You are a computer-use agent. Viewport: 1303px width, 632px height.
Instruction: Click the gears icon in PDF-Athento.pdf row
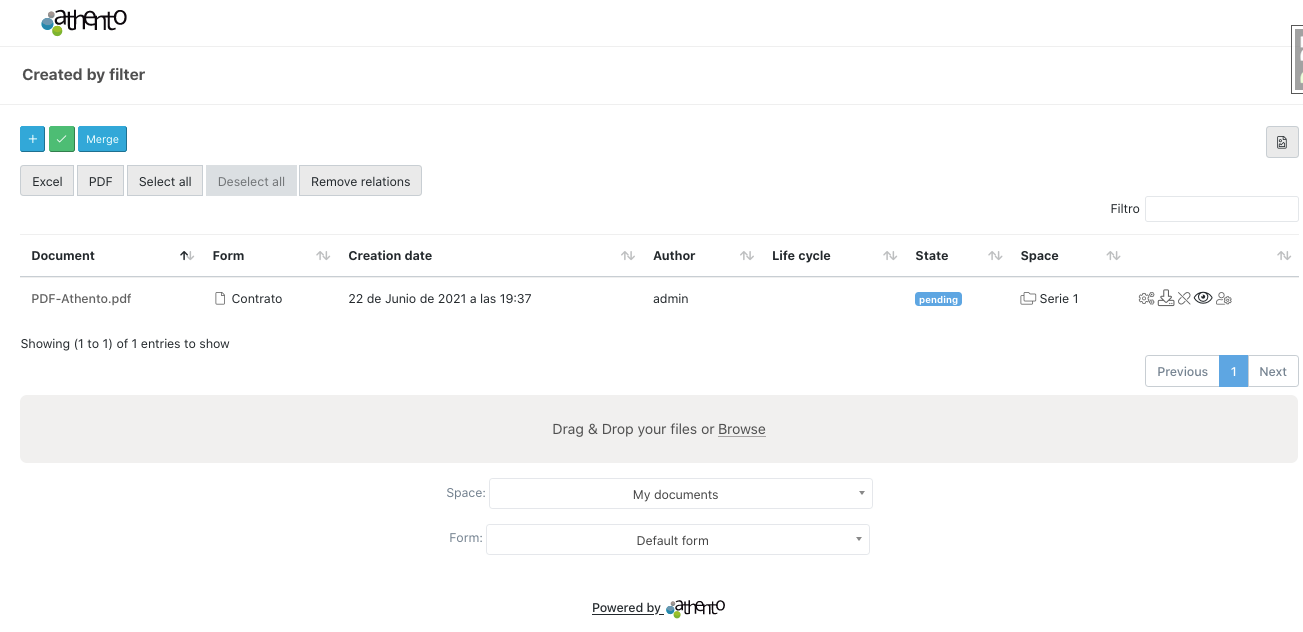1146,298
